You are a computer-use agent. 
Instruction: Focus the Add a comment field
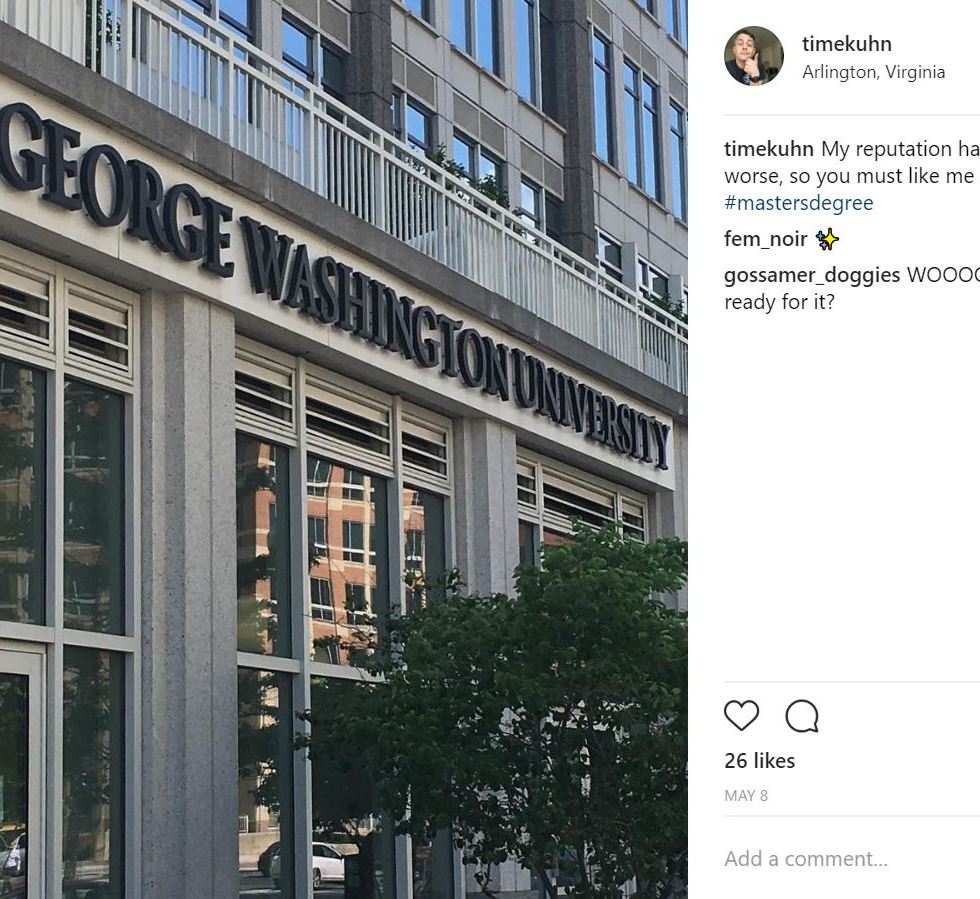click(x=851, y=859)
